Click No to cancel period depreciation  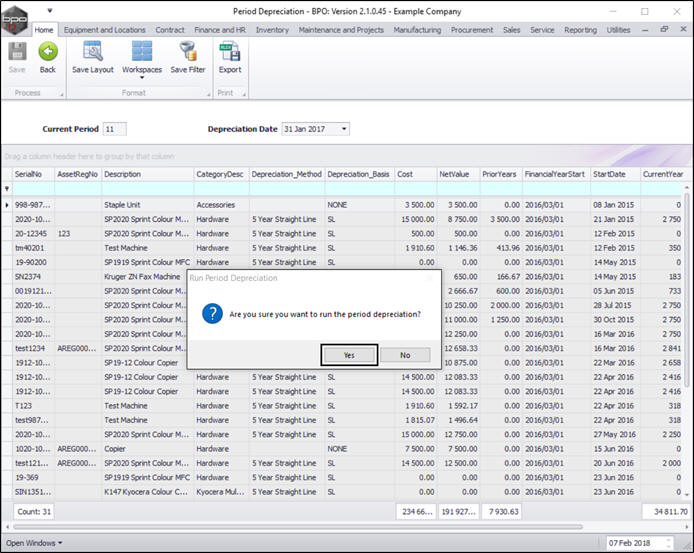(405, 354)
